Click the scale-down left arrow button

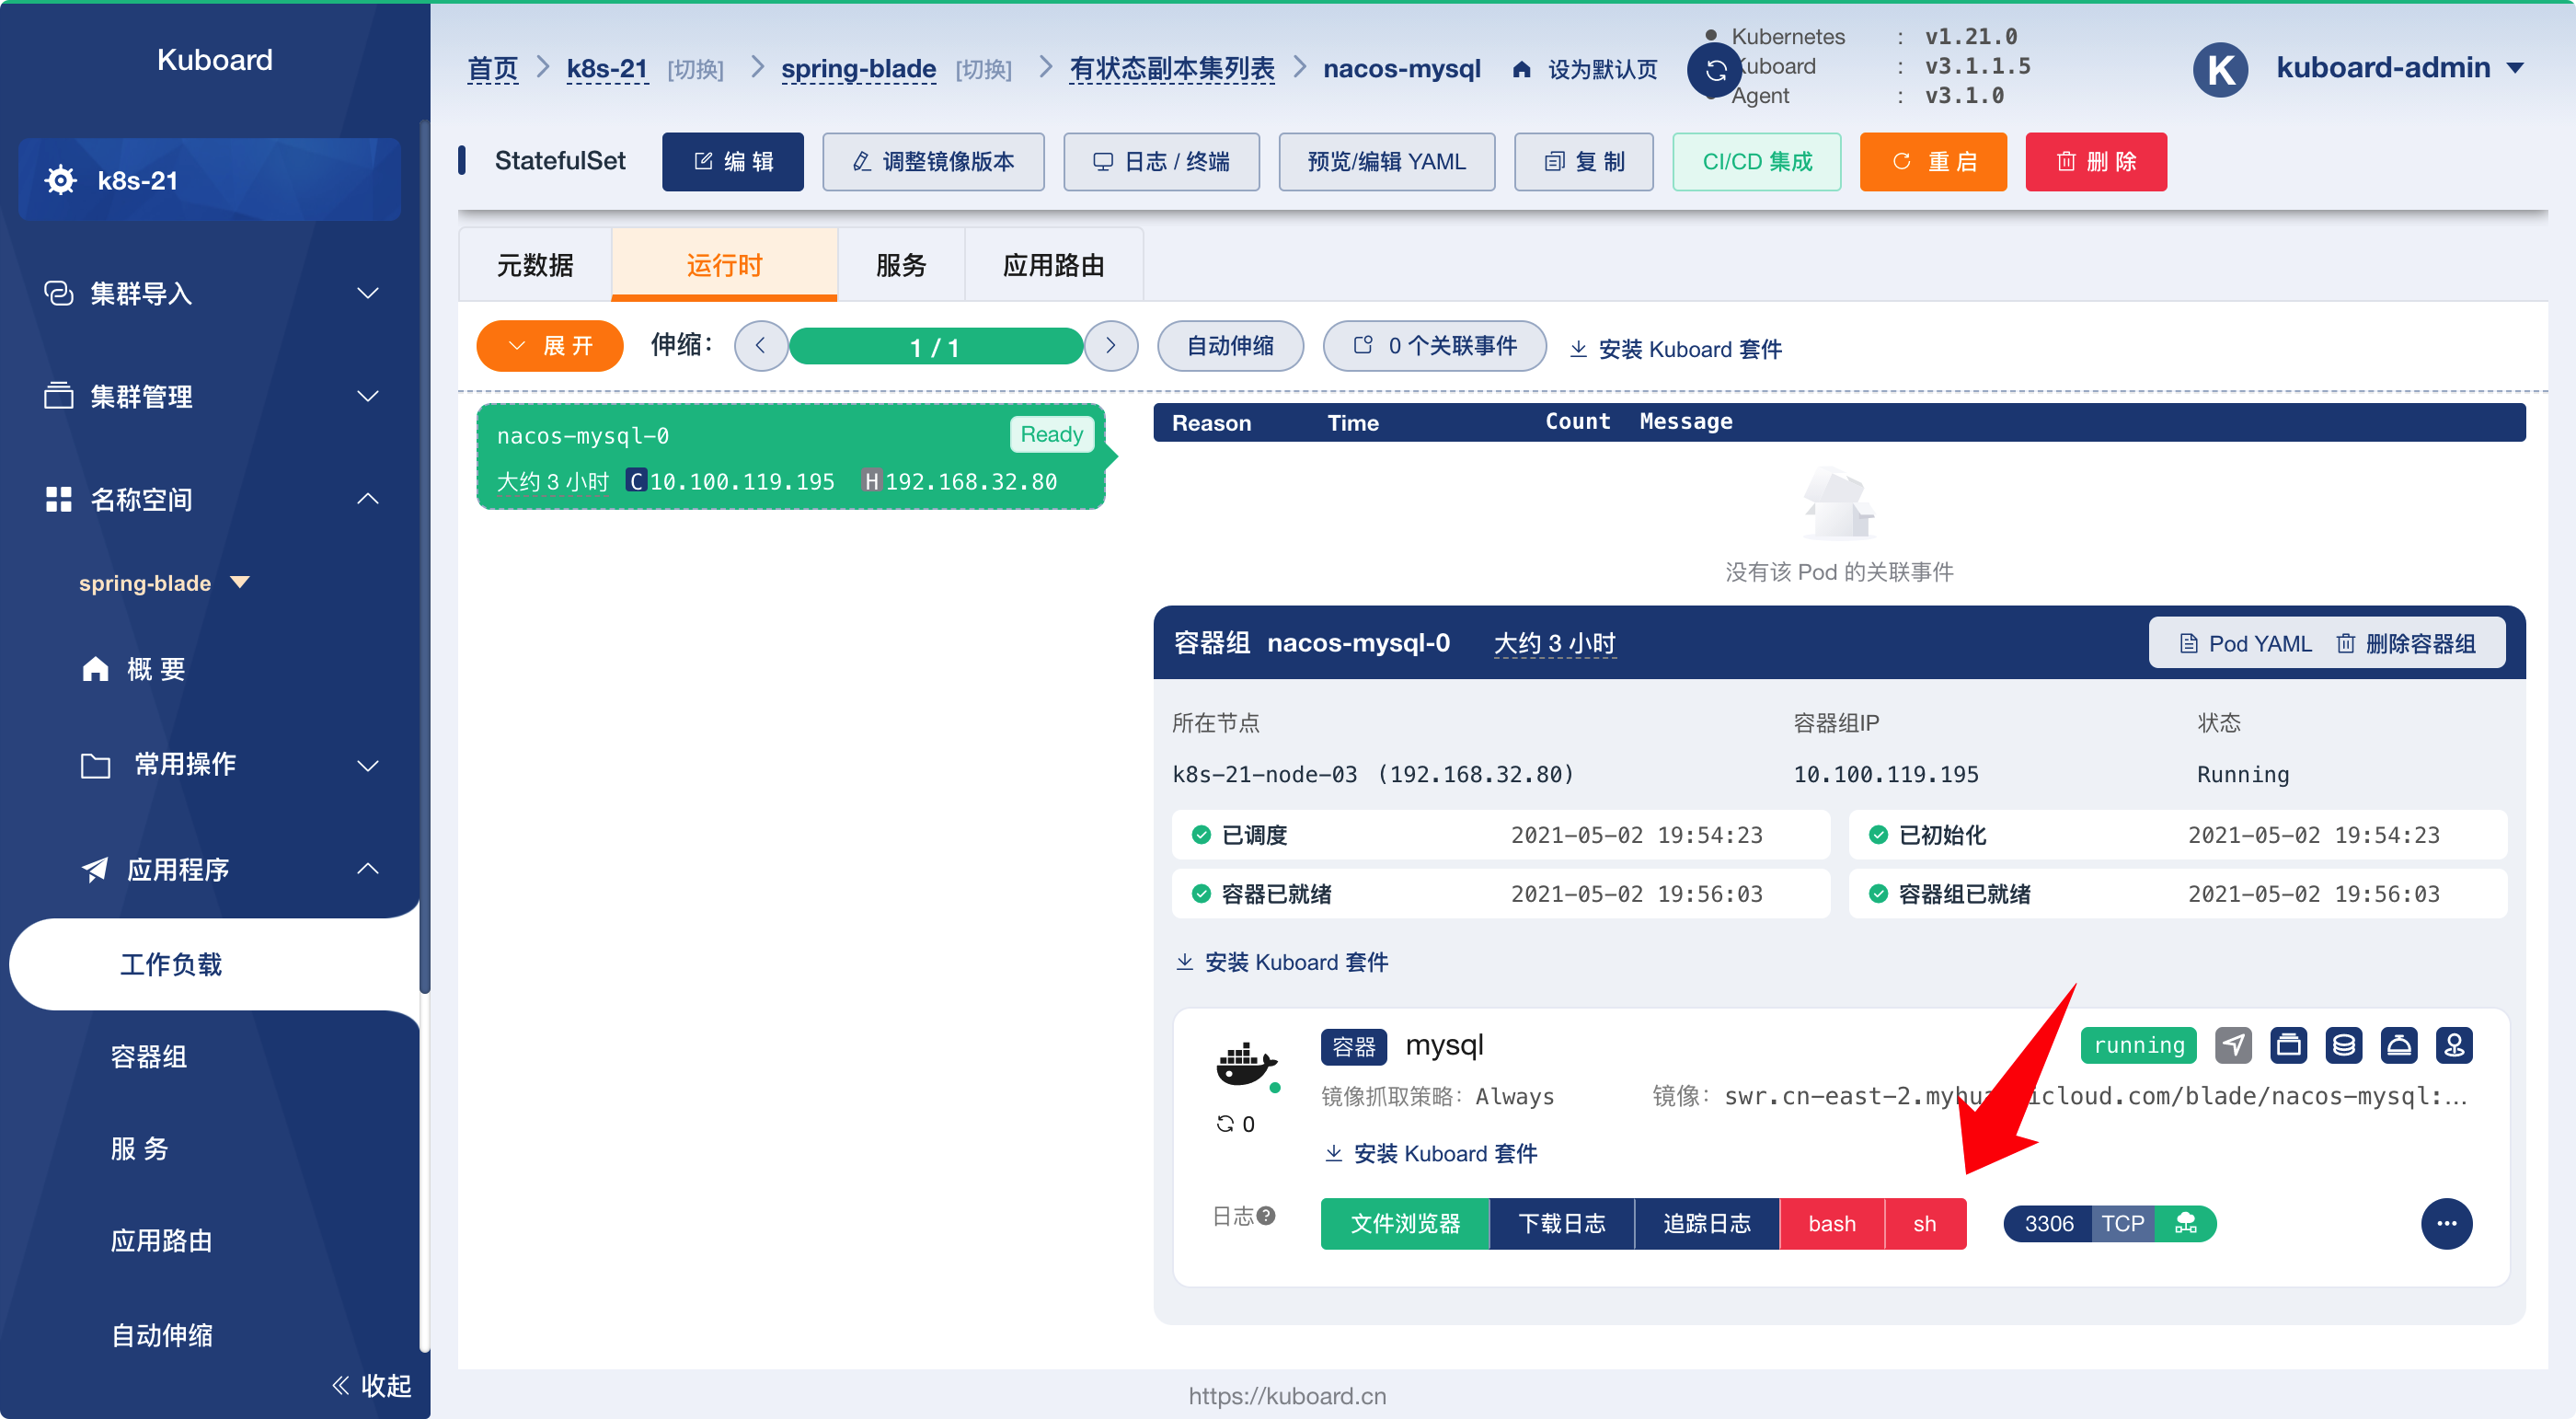[760, 346]
